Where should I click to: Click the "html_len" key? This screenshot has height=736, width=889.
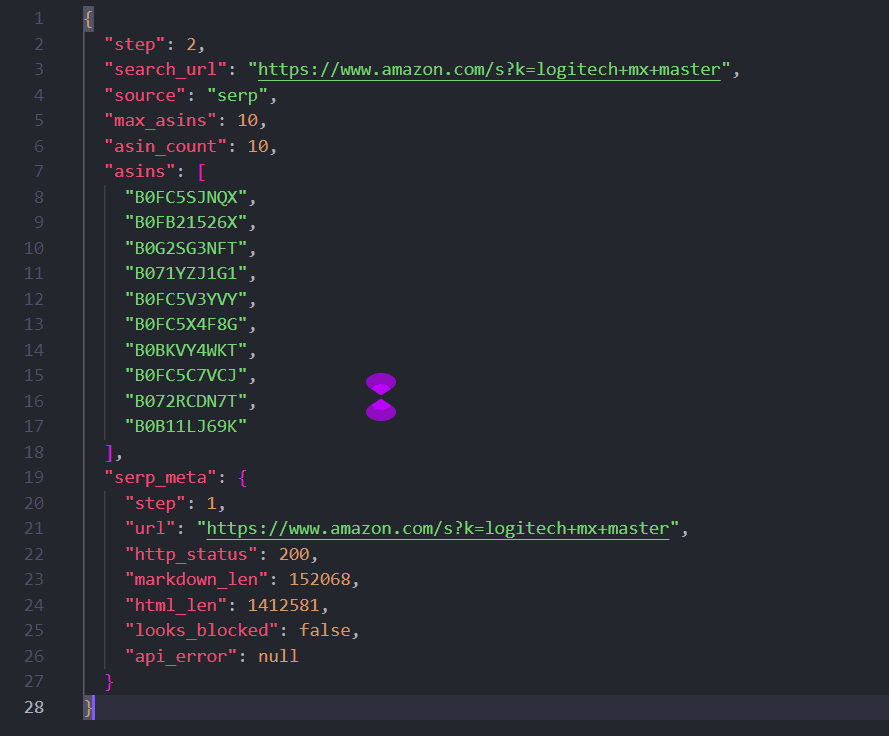coord(176,606)
